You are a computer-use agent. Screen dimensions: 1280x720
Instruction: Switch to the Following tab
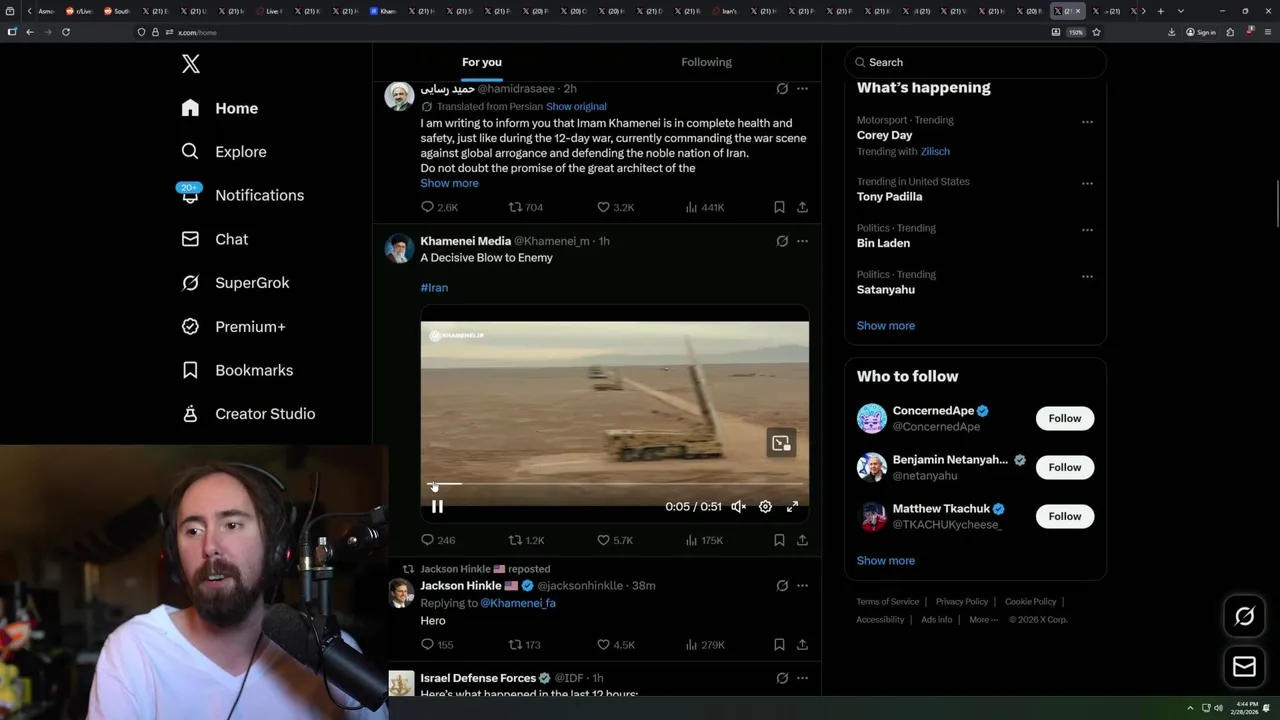click(x=707, y=62)
